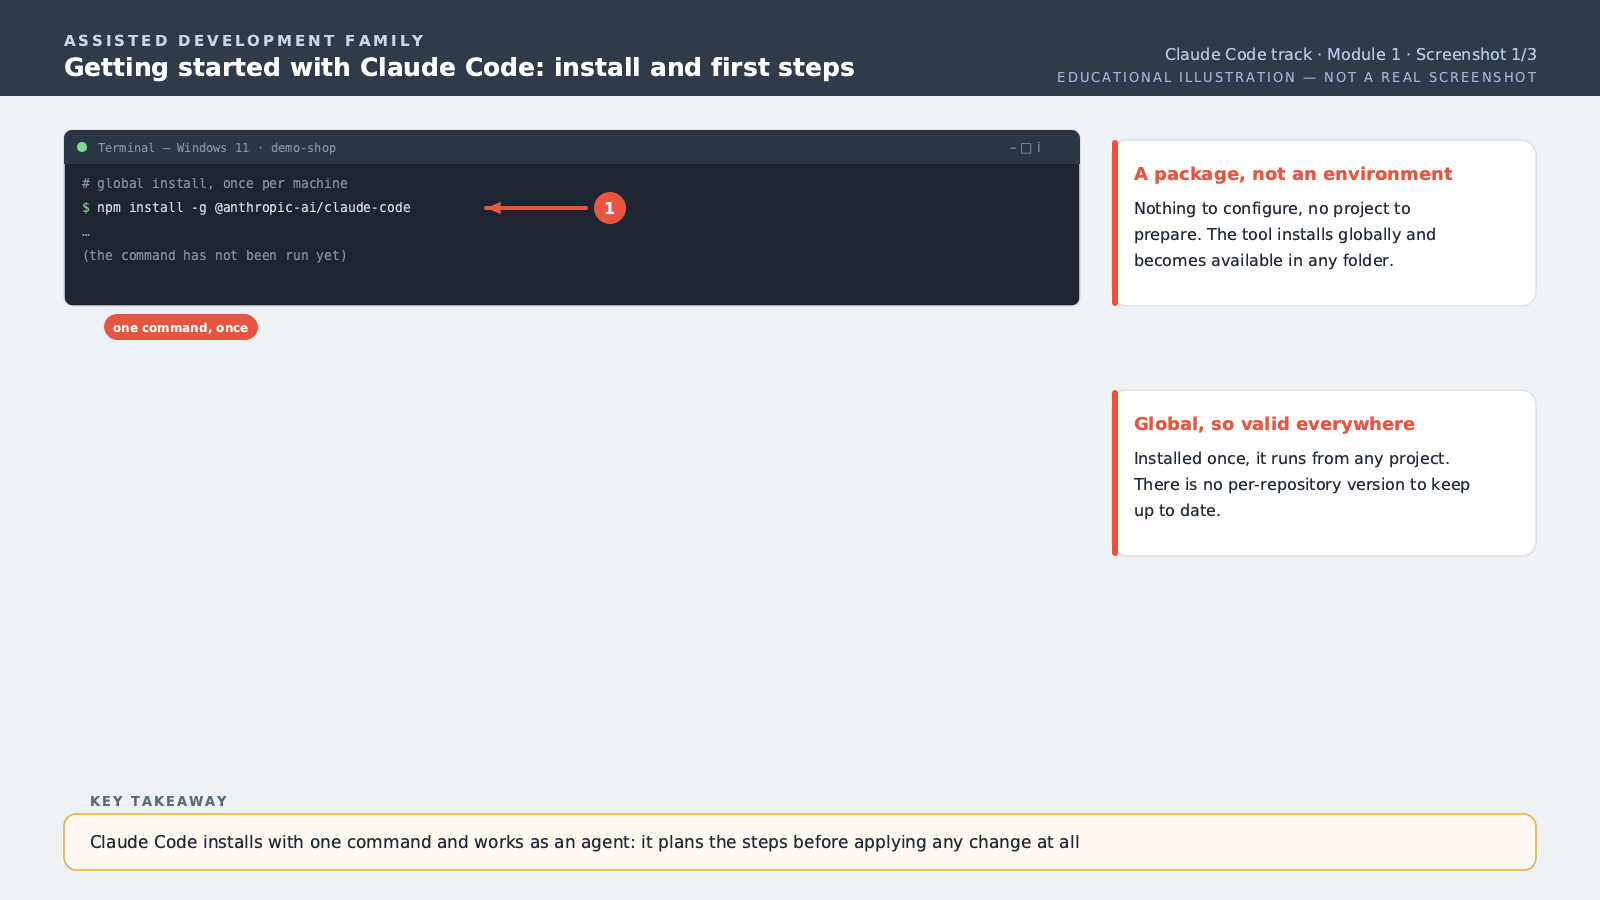1600x900 pixels.
Task: Click the "Getting started with Claude Code" page title
Action: (x=459, y=67)
